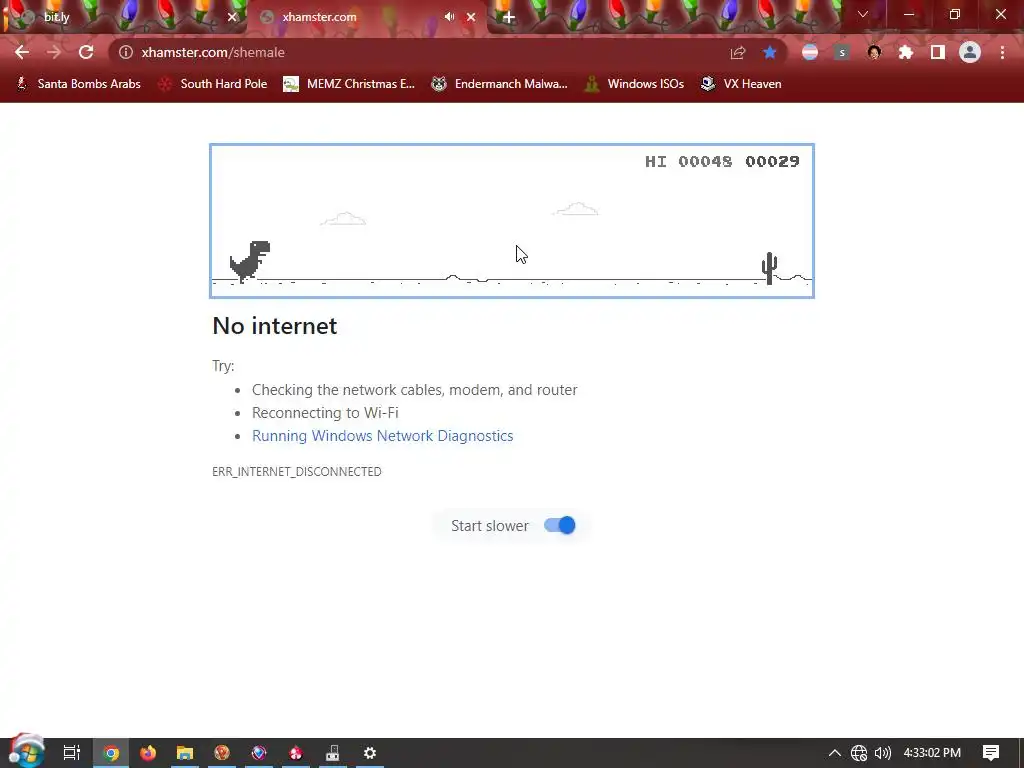Open the South Hard Pole bookmark
Image resolution: width=1024 pixels, height=768 pixels.
pos(213,84)
